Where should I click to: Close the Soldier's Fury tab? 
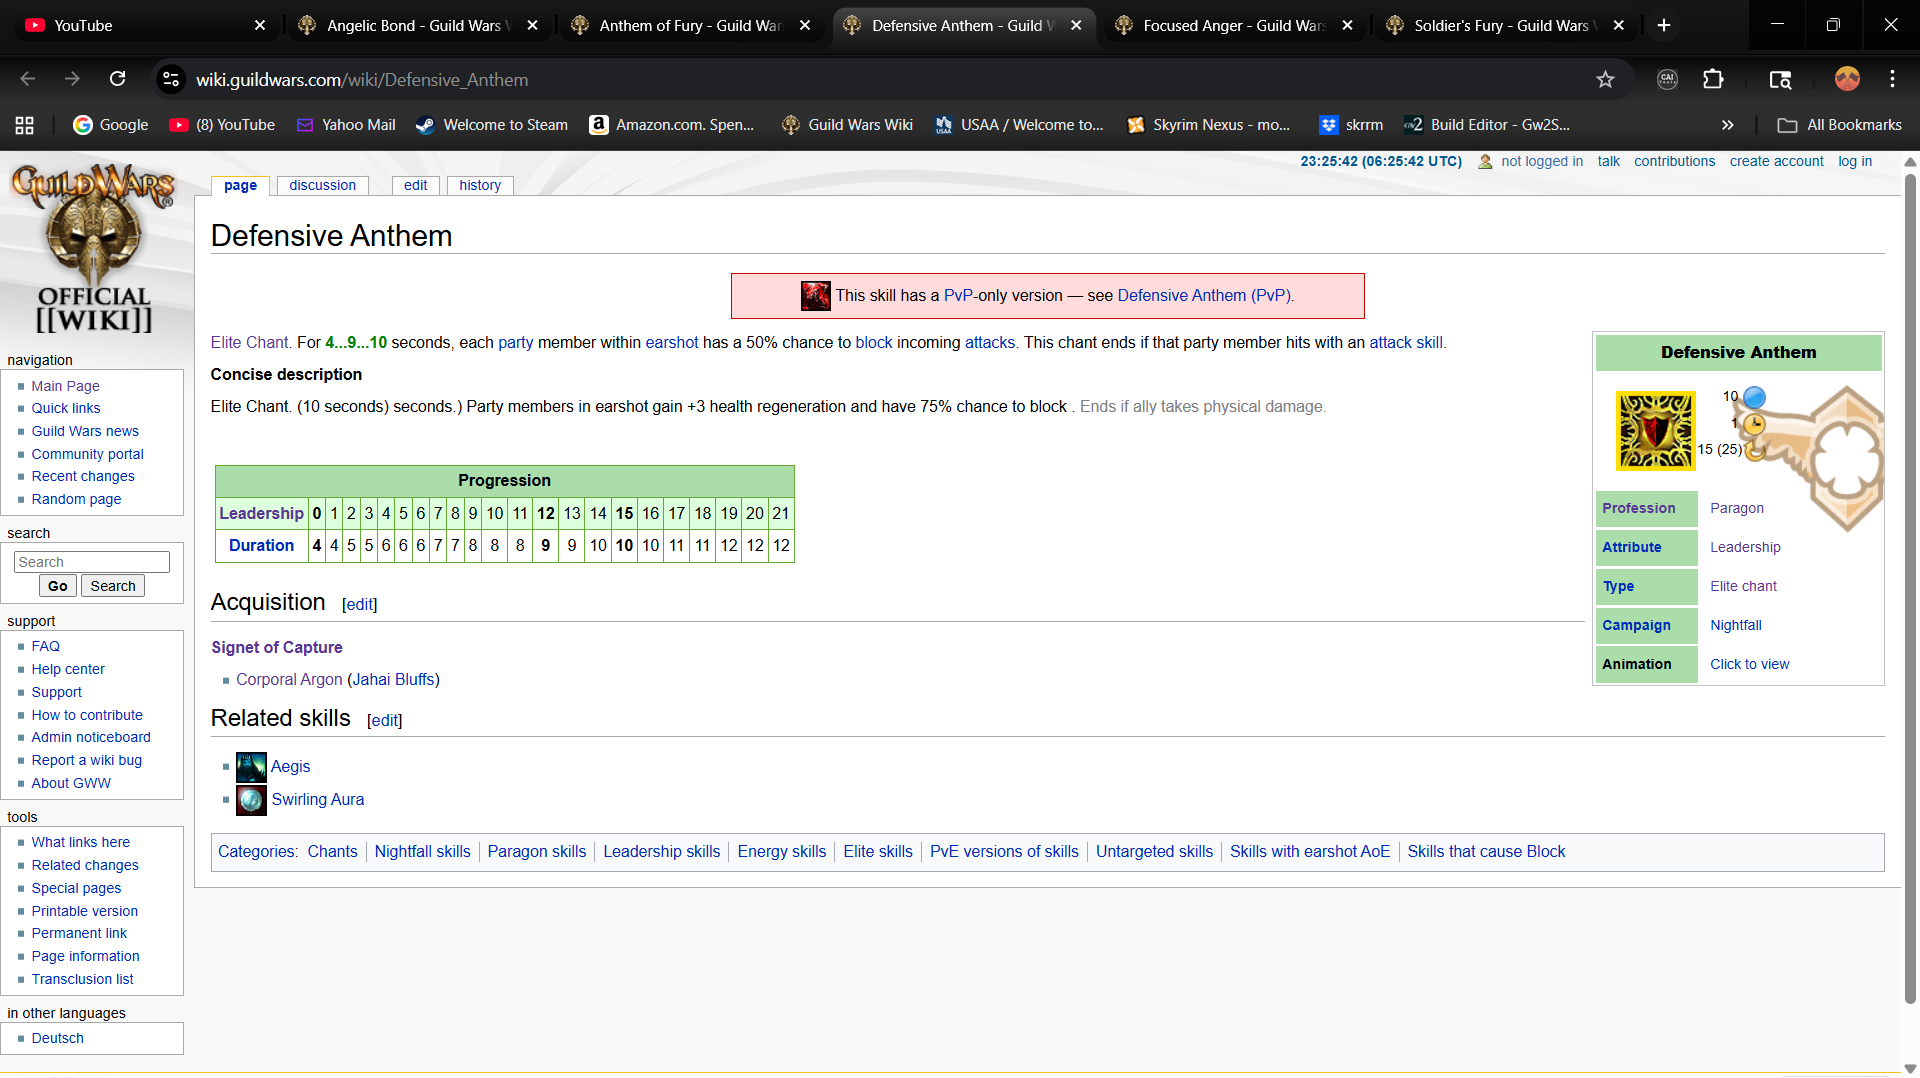point(1619,25)
